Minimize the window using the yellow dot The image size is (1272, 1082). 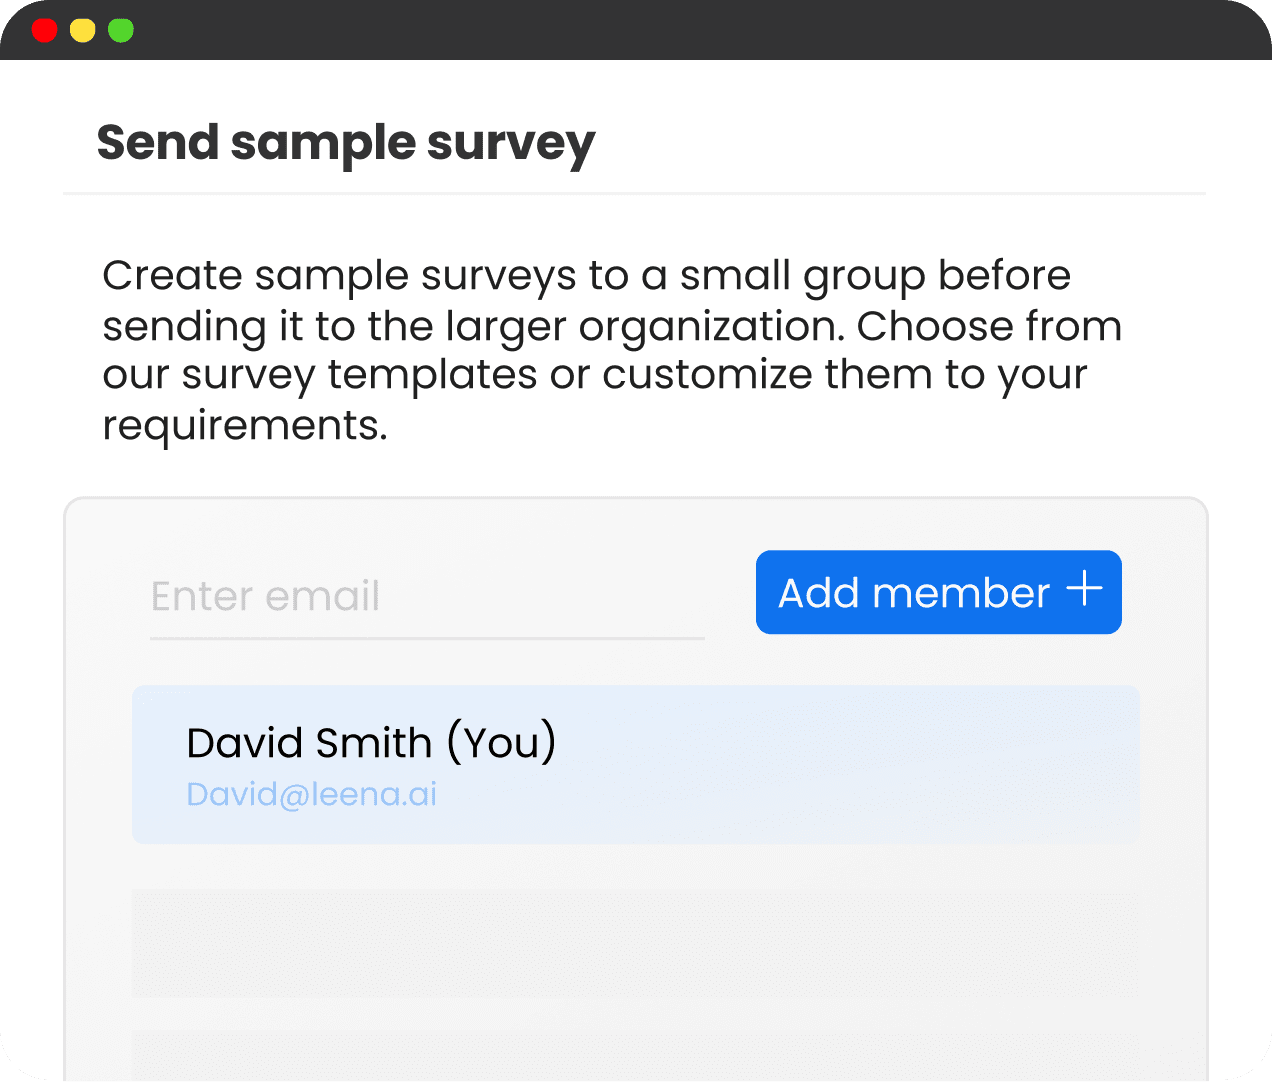pyautogui.click(x=82, y=30)
